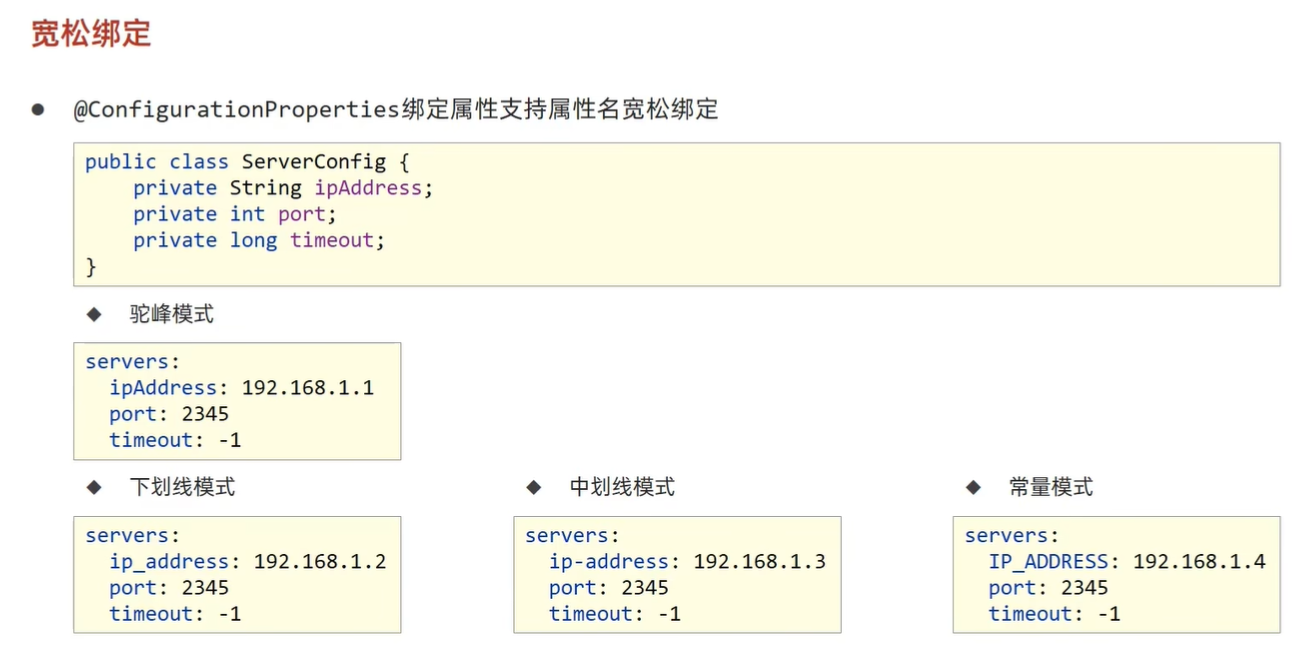Click the IP value 192.168.1.1

click(x=308, y=388)
